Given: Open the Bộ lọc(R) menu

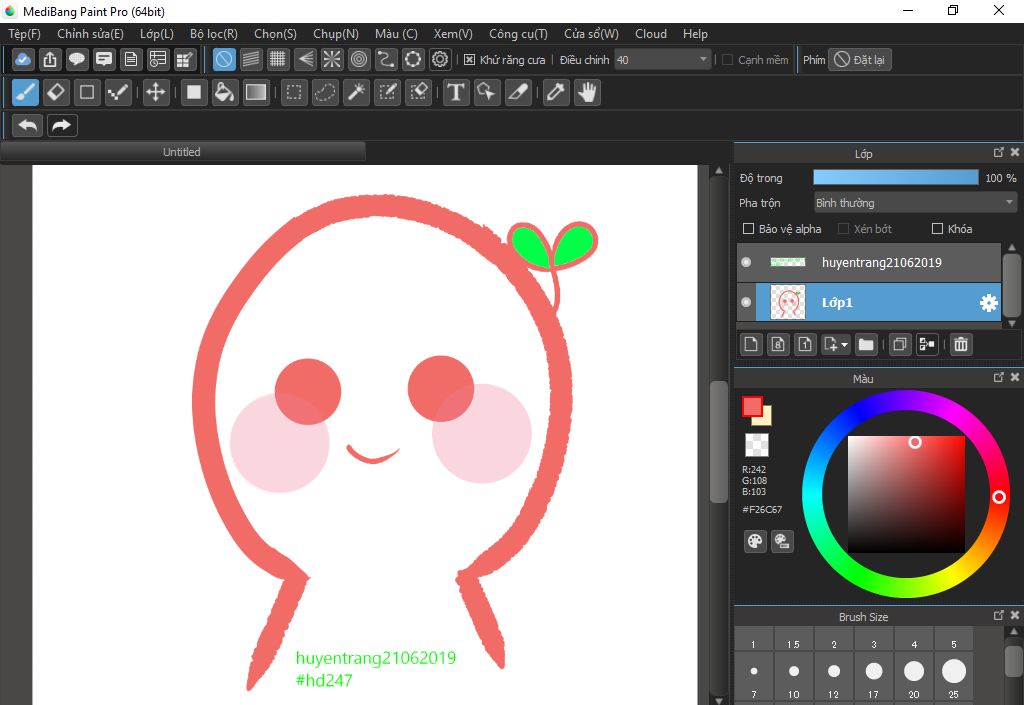Looking at the screenshot, I should (x=213, y=34).
